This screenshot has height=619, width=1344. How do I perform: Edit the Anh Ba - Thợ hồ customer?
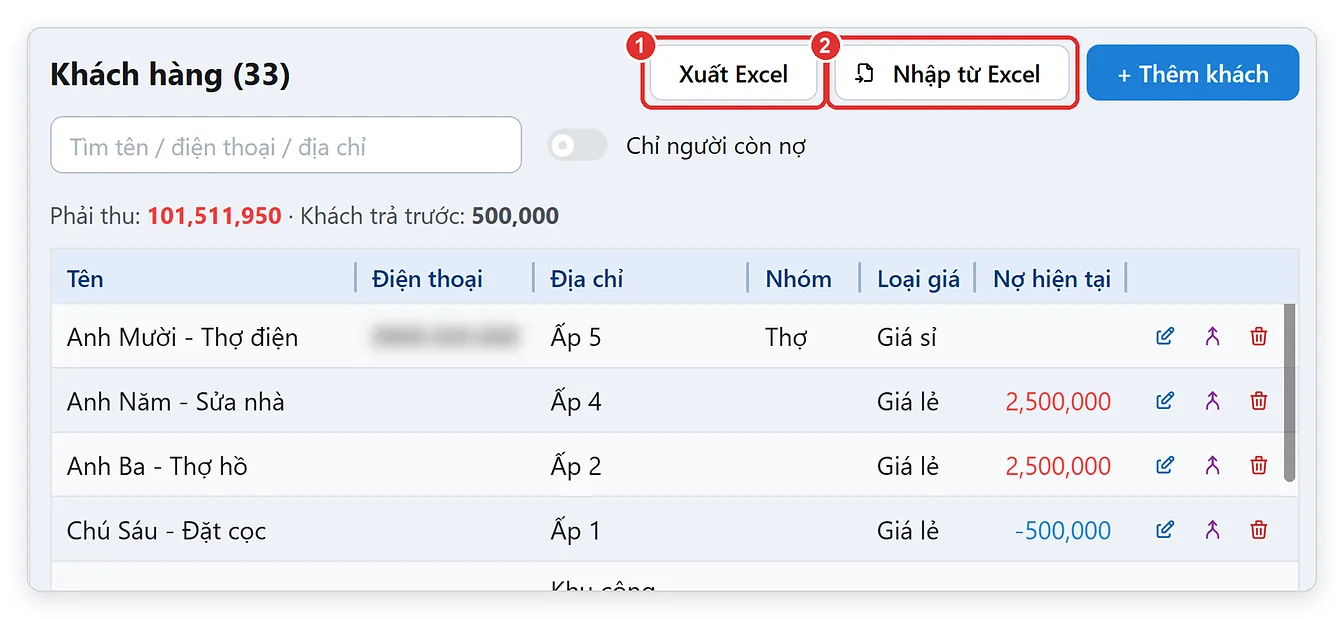(x=1165, y=465)
